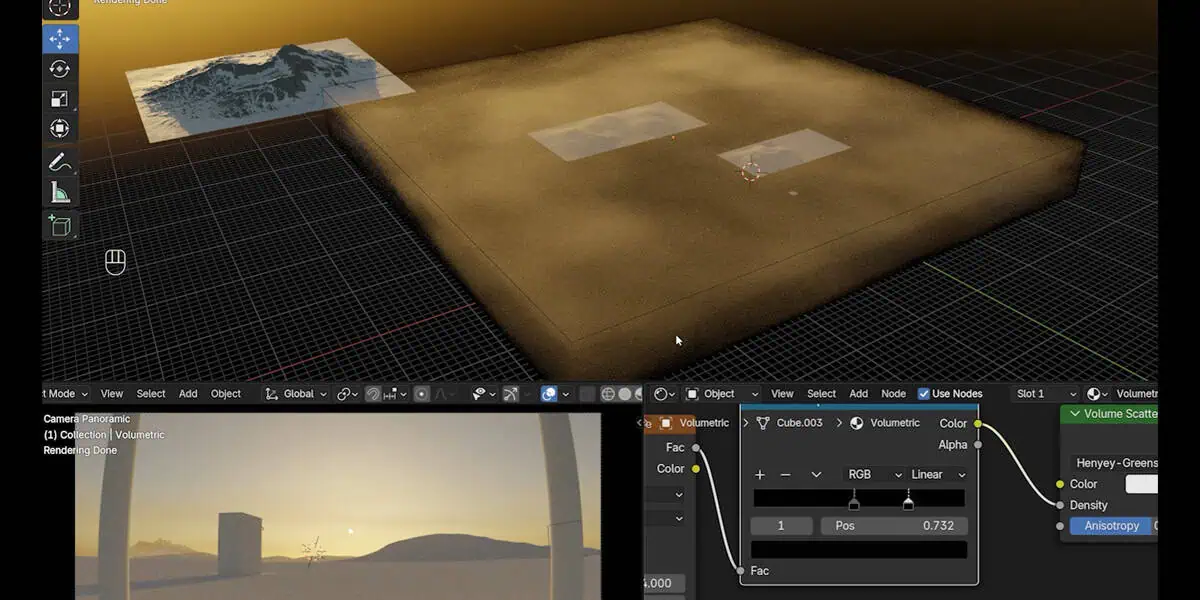Toggle proportional editing in viewport header
Image resolution: width=1200 pixels, height=600 pixels.
[x=422, y=394]
